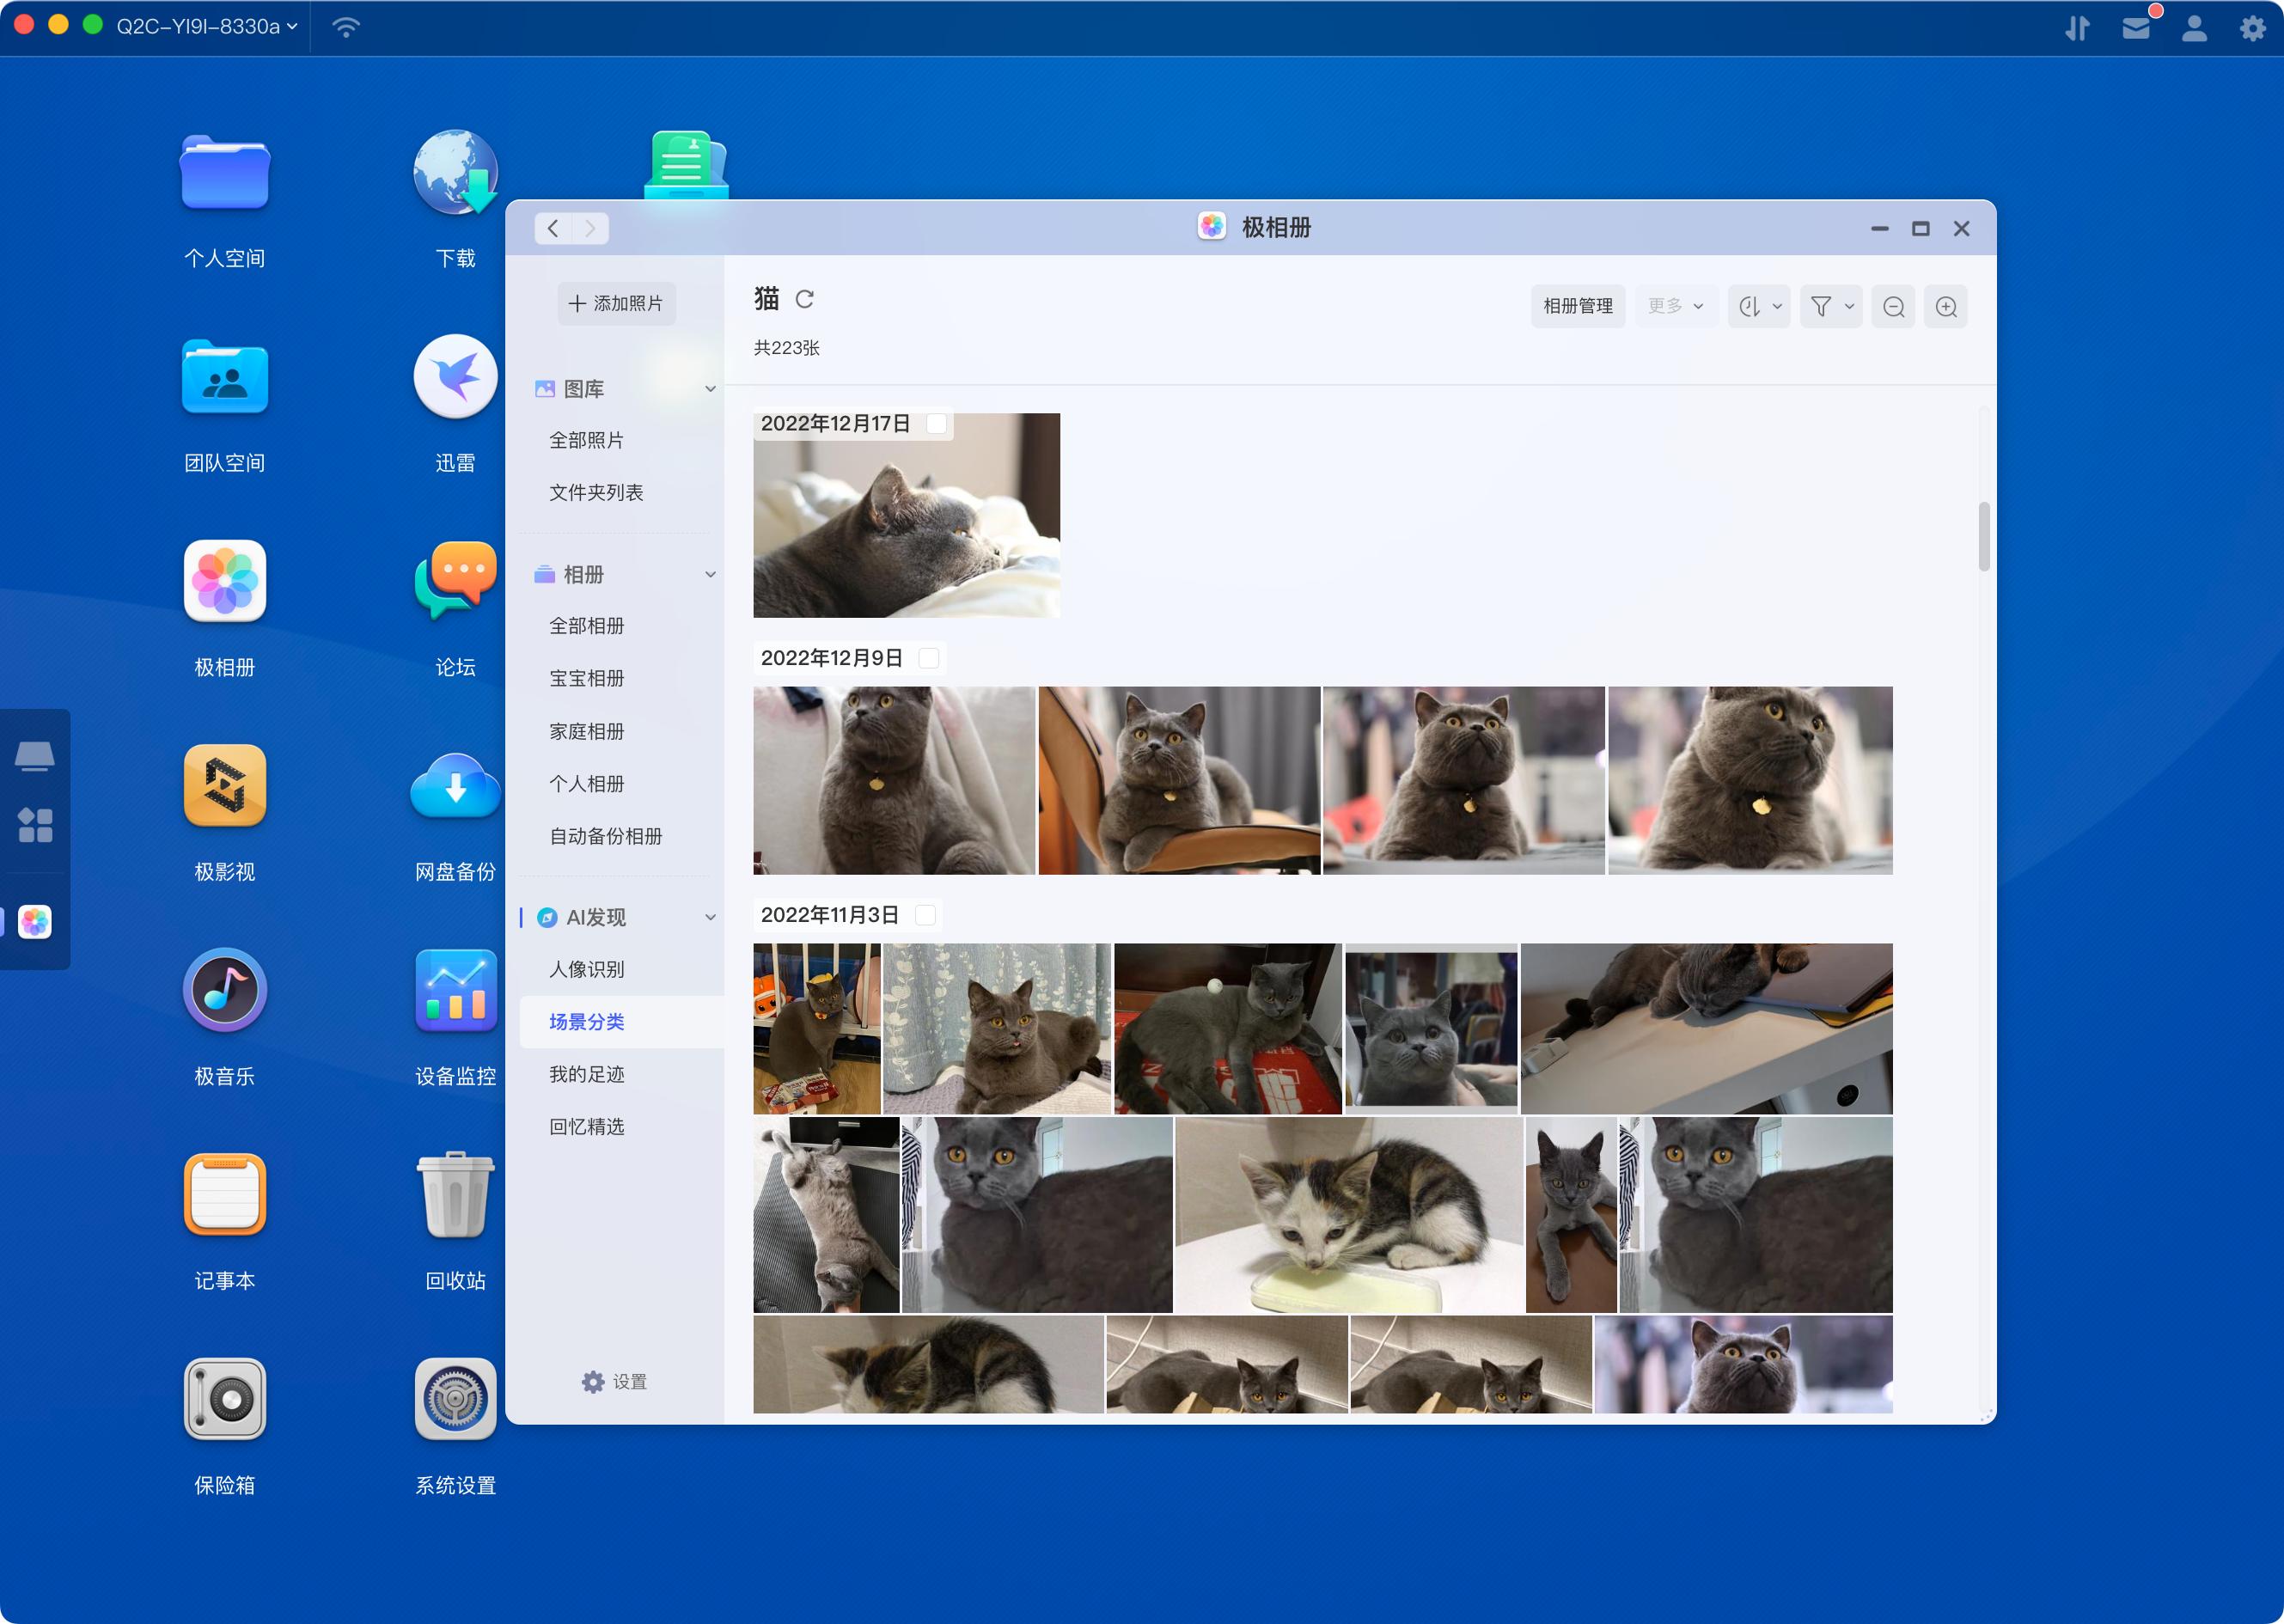Click the zoom out thumbnails icon
The height and width of the screenshot is (1624, 2284).
1893,307
